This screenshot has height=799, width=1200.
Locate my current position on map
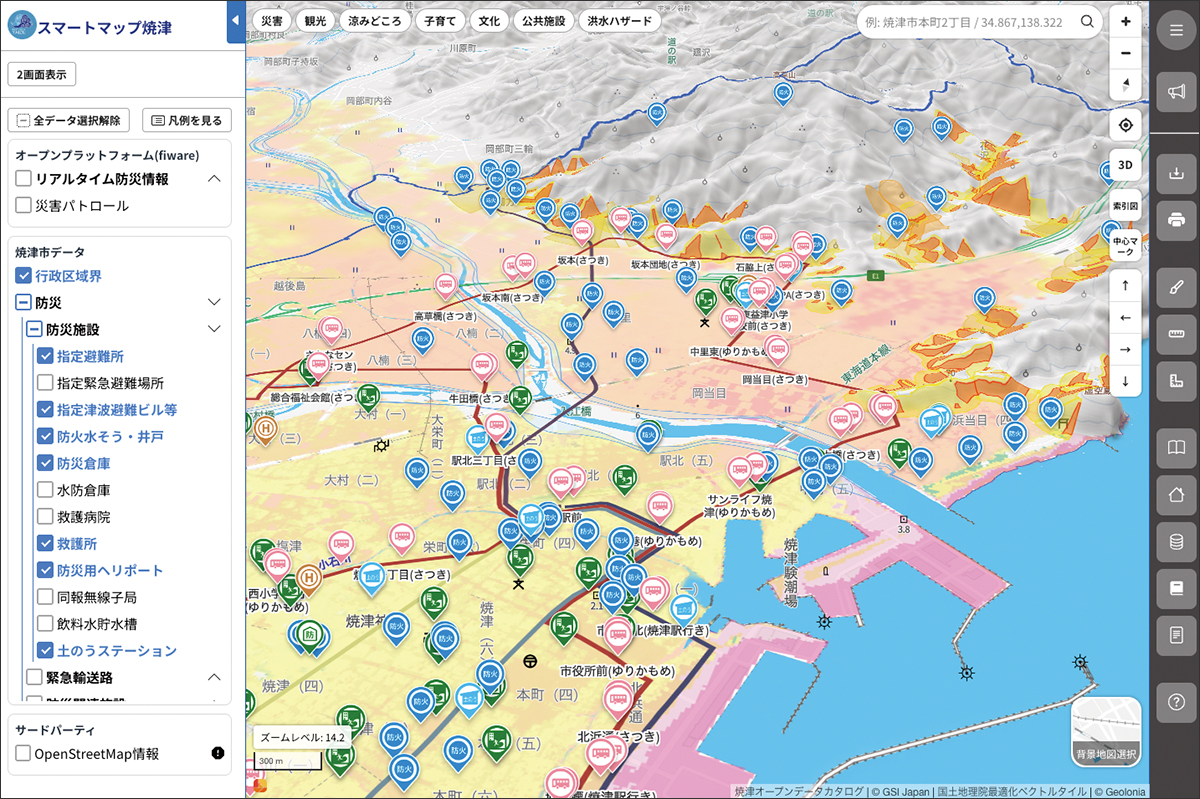point(1126,125)
